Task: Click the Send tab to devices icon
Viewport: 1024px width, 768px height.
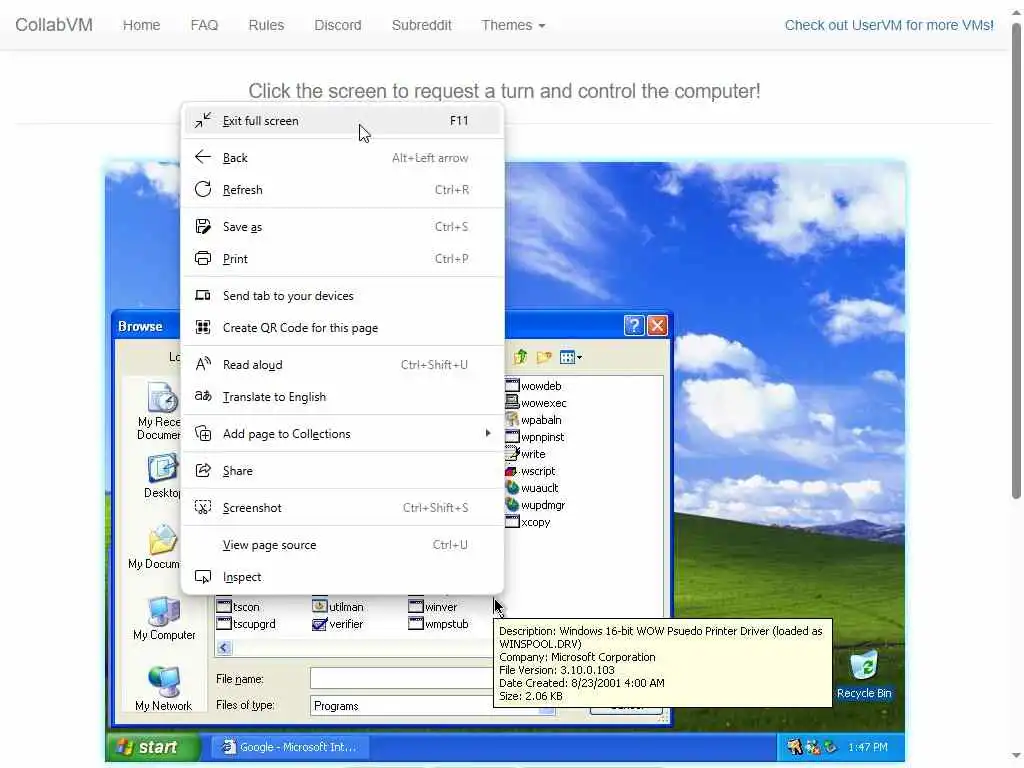Action: (x=203, y=295)
